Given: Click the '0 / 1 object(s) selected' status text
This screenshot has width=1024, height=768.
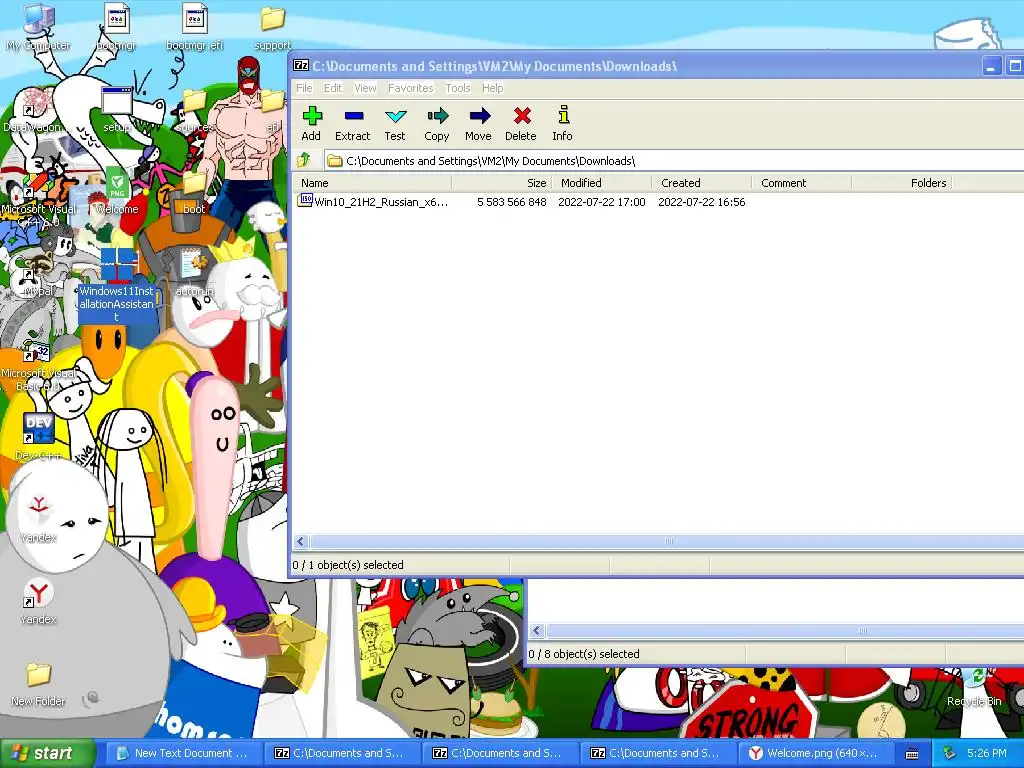Looking at the screenshot, I should click(x=348, y=565).
